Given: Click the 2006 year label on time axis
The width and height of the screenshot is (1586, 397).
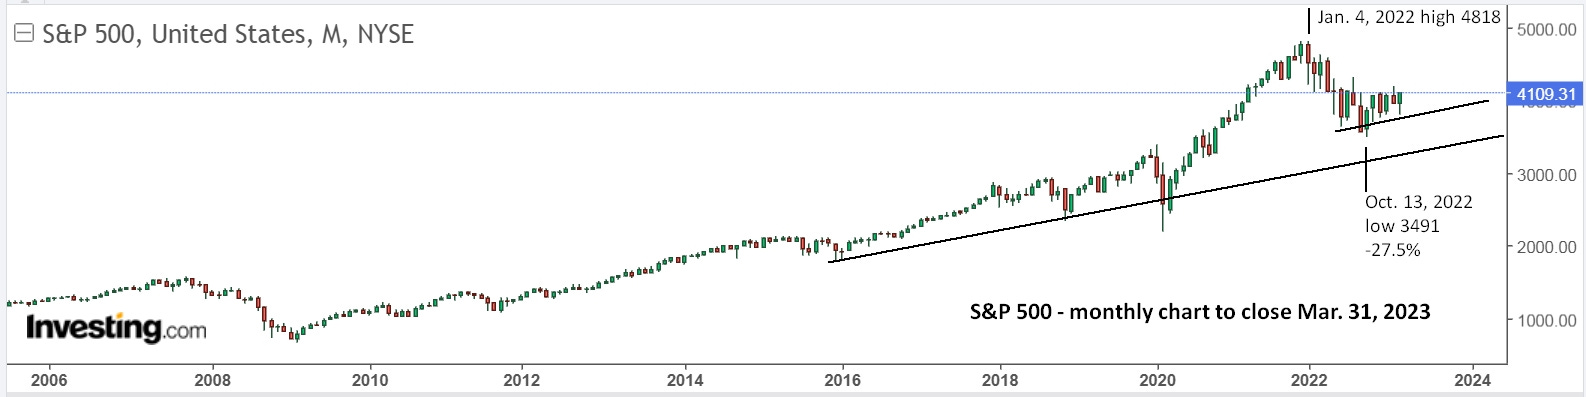Looking at the screenshot, I should tap(49, 380).
